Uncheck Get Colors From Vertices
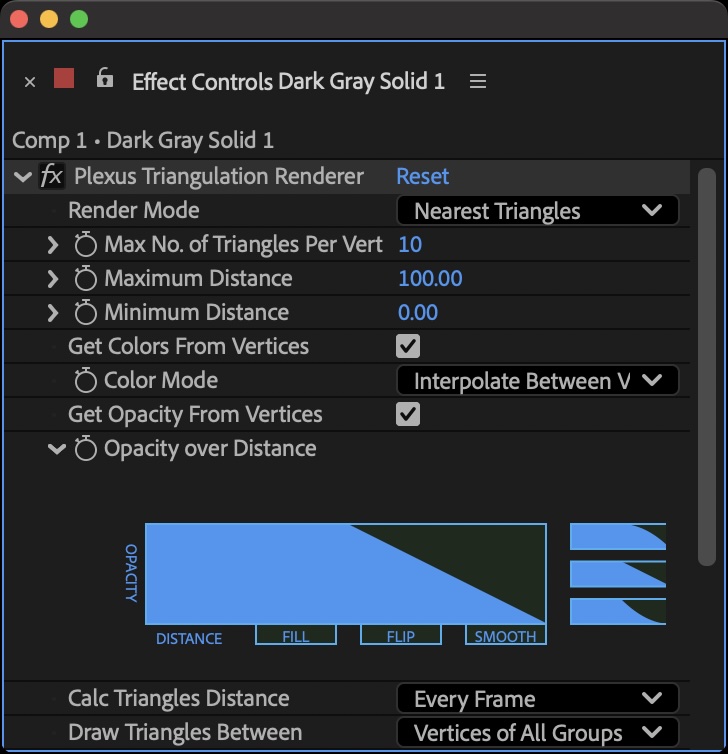The width and height of the screenshot is (728, 754). point(408,347)
